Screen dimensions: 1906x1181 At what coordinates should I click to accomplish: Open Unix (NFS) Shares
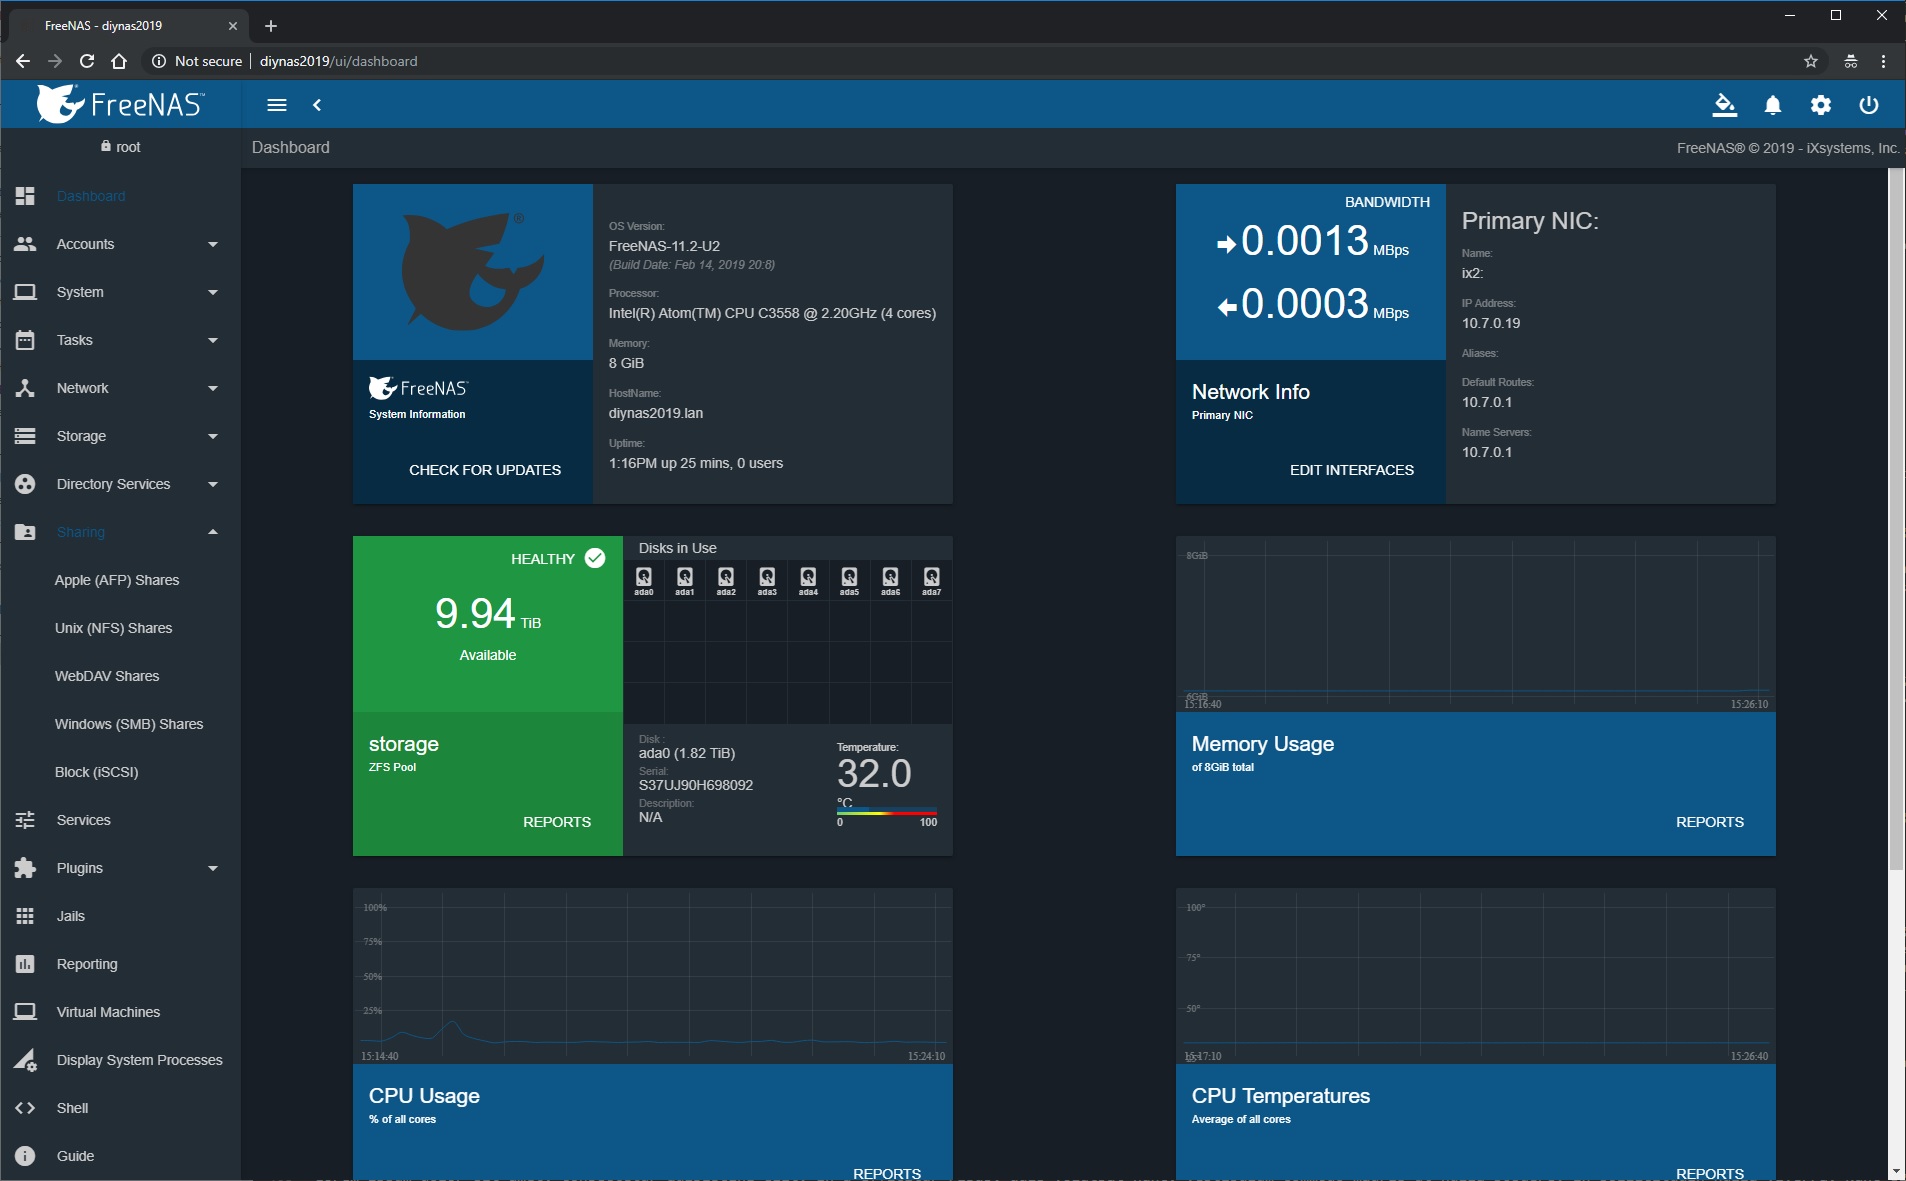pos(113,628)
